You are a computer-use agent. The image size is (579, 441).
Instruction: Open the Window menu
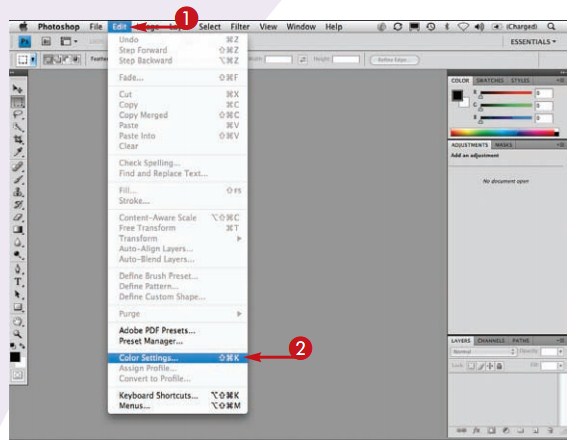(301, 27)
